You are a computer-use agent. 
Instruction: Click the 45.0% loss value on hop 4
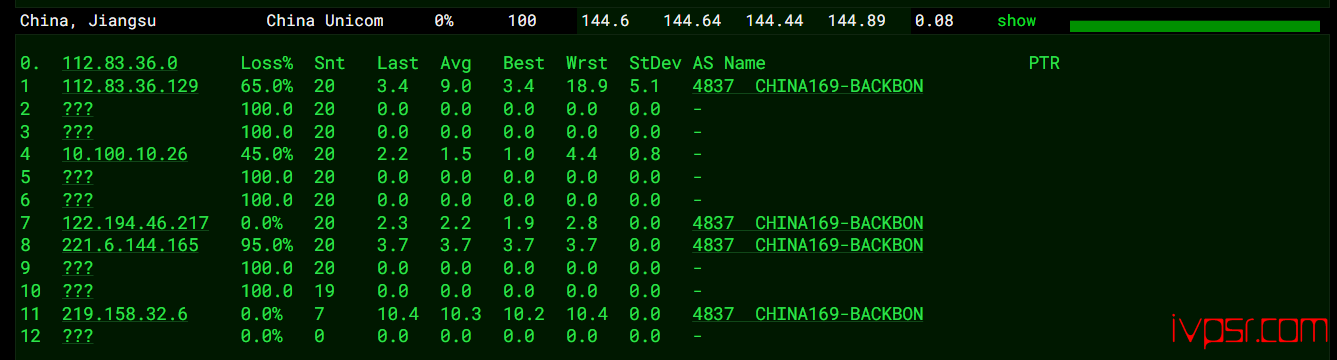point(266,154)
